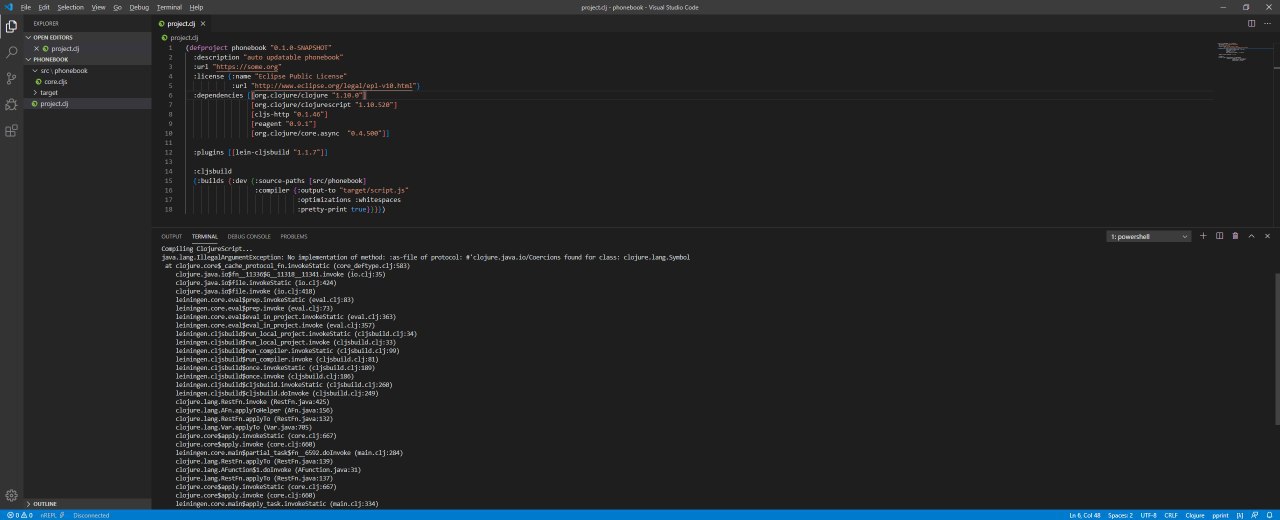Click the Disconnected status bar item
This screenshot has height=520, width=1280.
coord(91,515)
